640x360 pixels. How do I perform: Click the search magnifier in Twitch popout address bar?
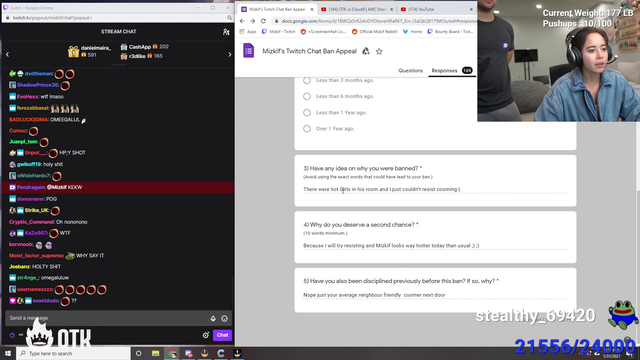pos(229,18)
